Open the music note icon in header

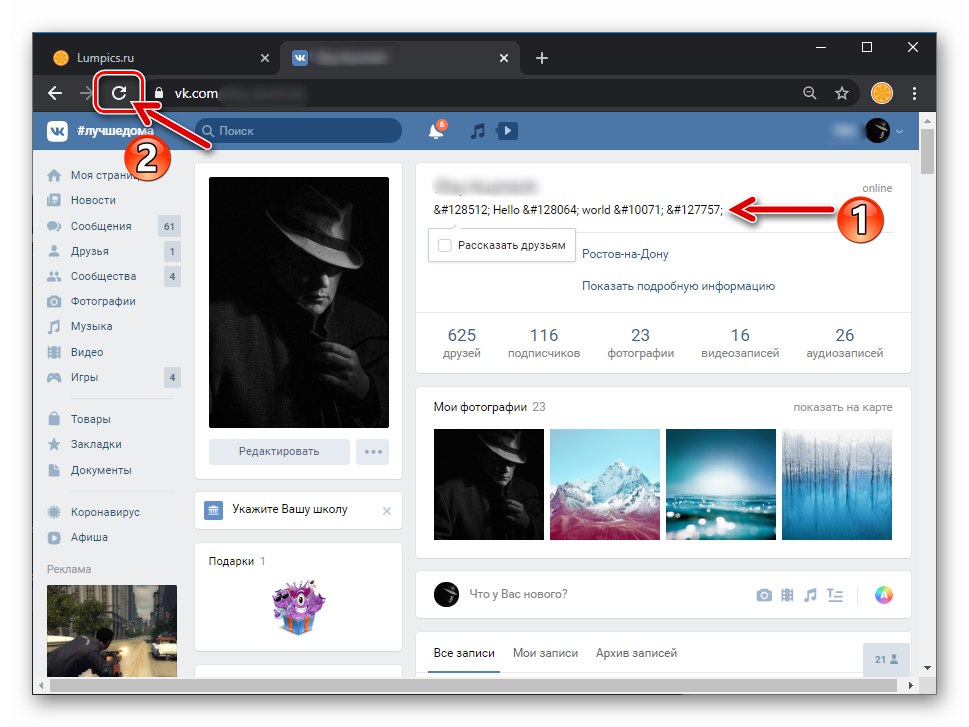(x=477, y=131)
